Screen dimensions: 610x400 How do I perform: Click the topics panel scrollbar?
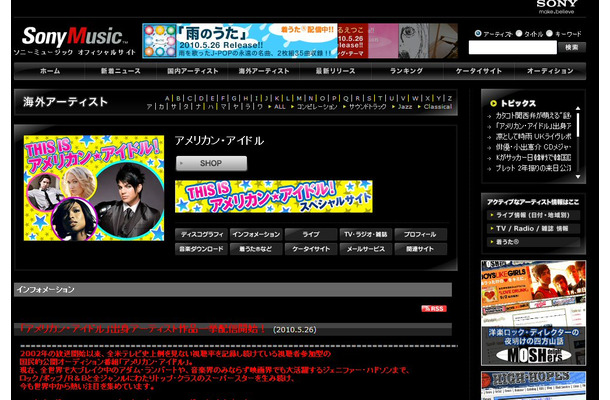tap(578, 125)
